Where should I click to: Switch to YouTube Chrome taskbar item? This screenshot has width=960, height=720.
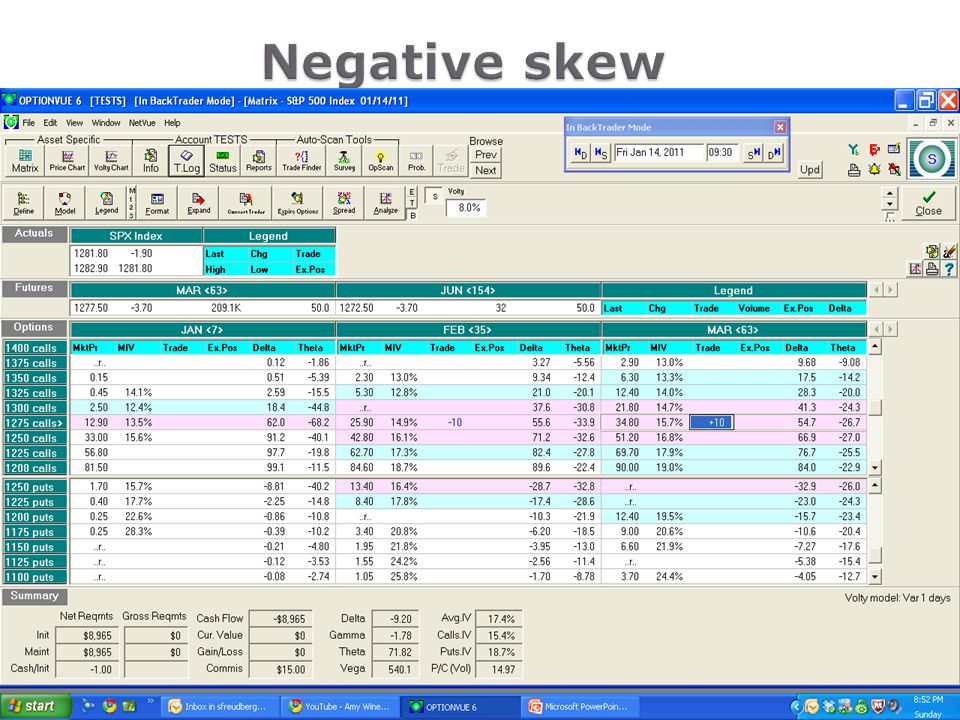tap(341, 707)
